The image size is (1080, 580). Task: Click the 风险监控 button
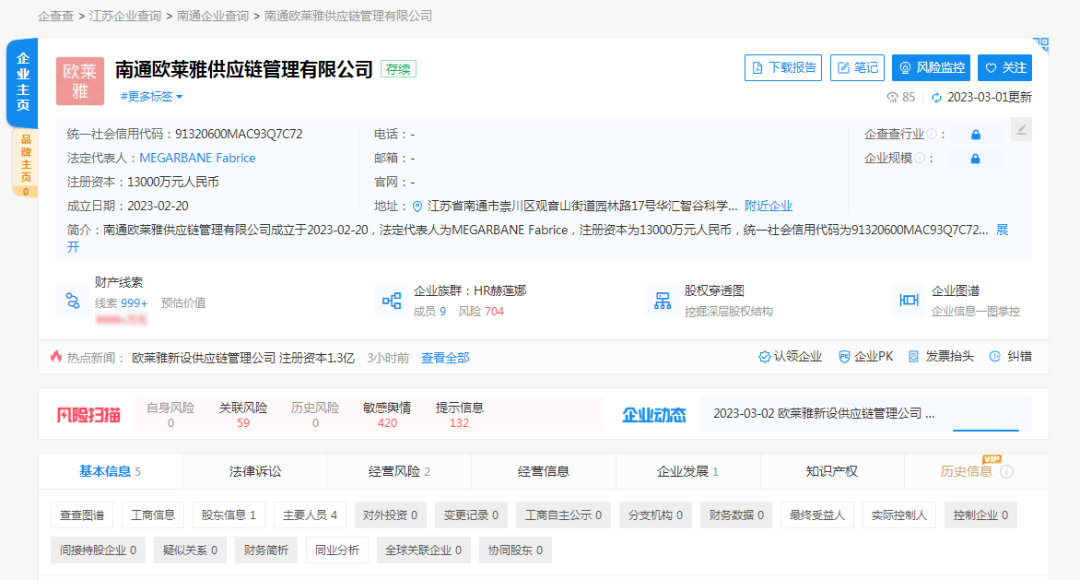(931, 68)
